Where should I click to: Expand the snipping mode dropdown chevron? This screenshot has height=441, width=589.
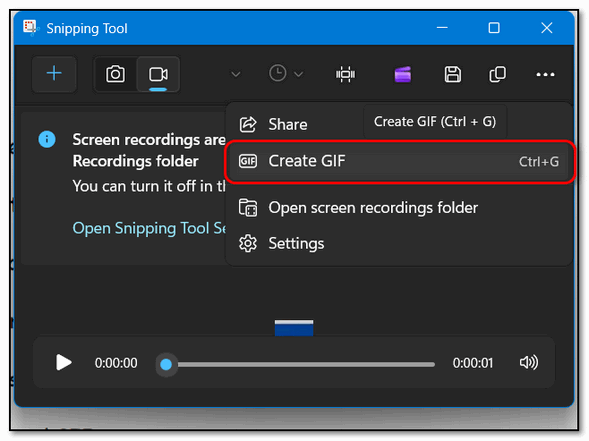pyautogui.click(x=236, y=74)
